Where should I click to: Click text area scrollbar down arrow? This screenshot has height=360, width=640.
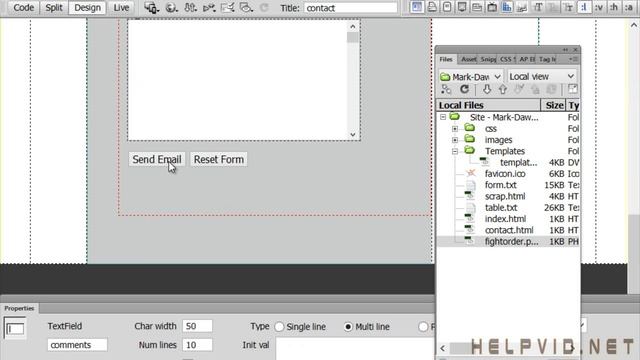(353, 134)
